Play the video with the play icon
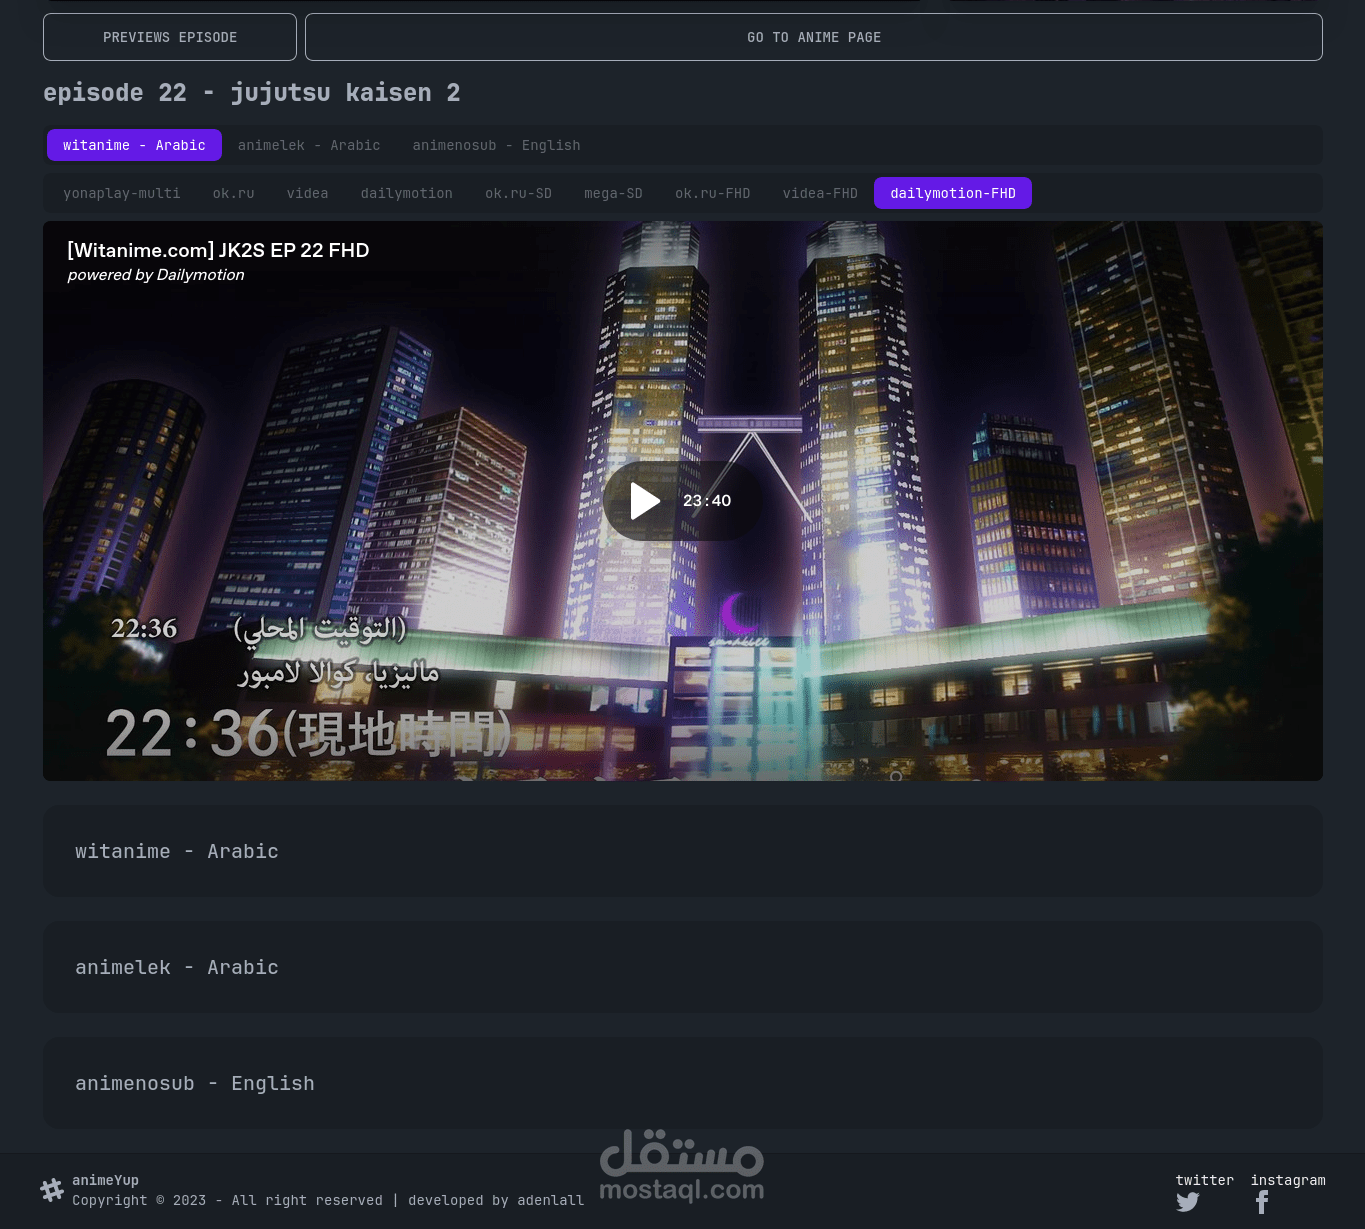The height and width of the screenshot is (1229, 1365). tap(645, 501)
